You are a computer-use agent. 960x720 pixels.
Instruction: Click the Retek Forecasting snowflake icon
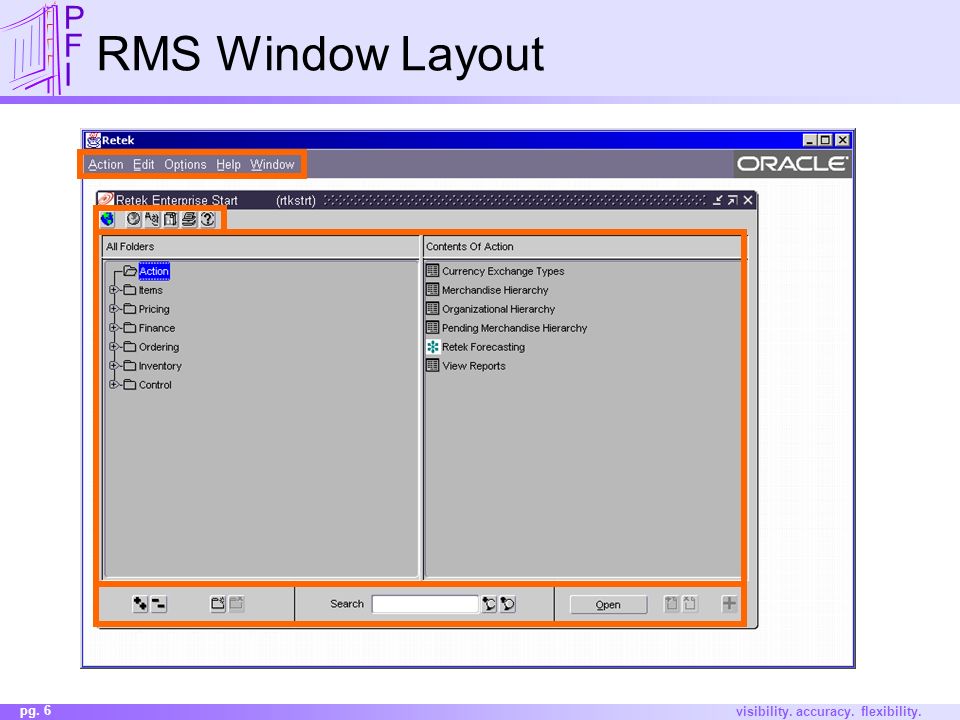pos(433,347)
